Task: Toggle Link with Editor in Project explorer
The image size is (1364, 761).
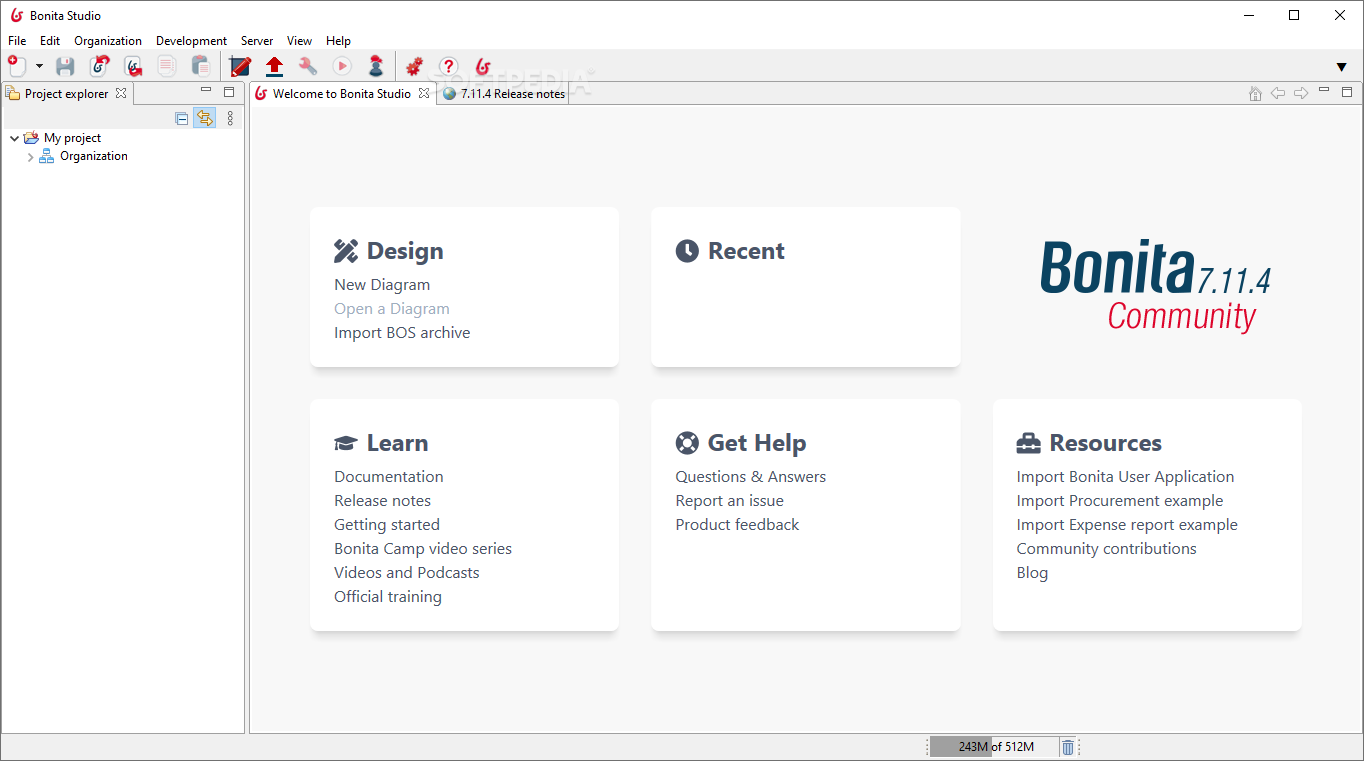Action: coord(204,118)
